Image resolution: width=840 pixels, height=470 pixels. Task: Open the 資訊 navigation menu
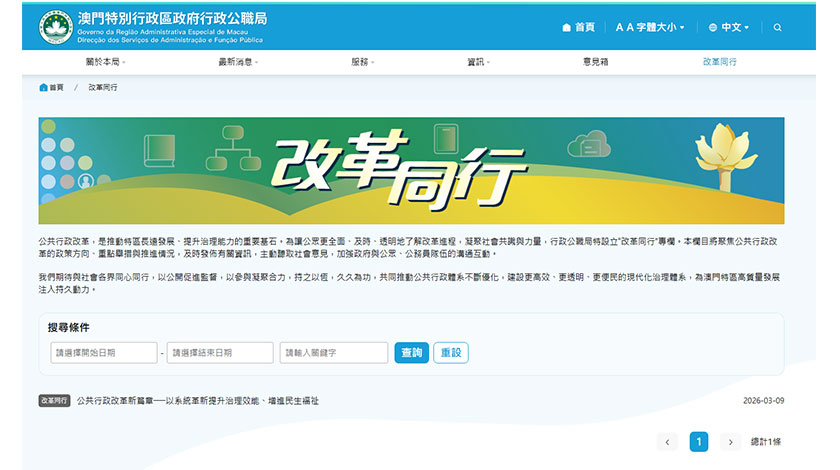[479, 62]
